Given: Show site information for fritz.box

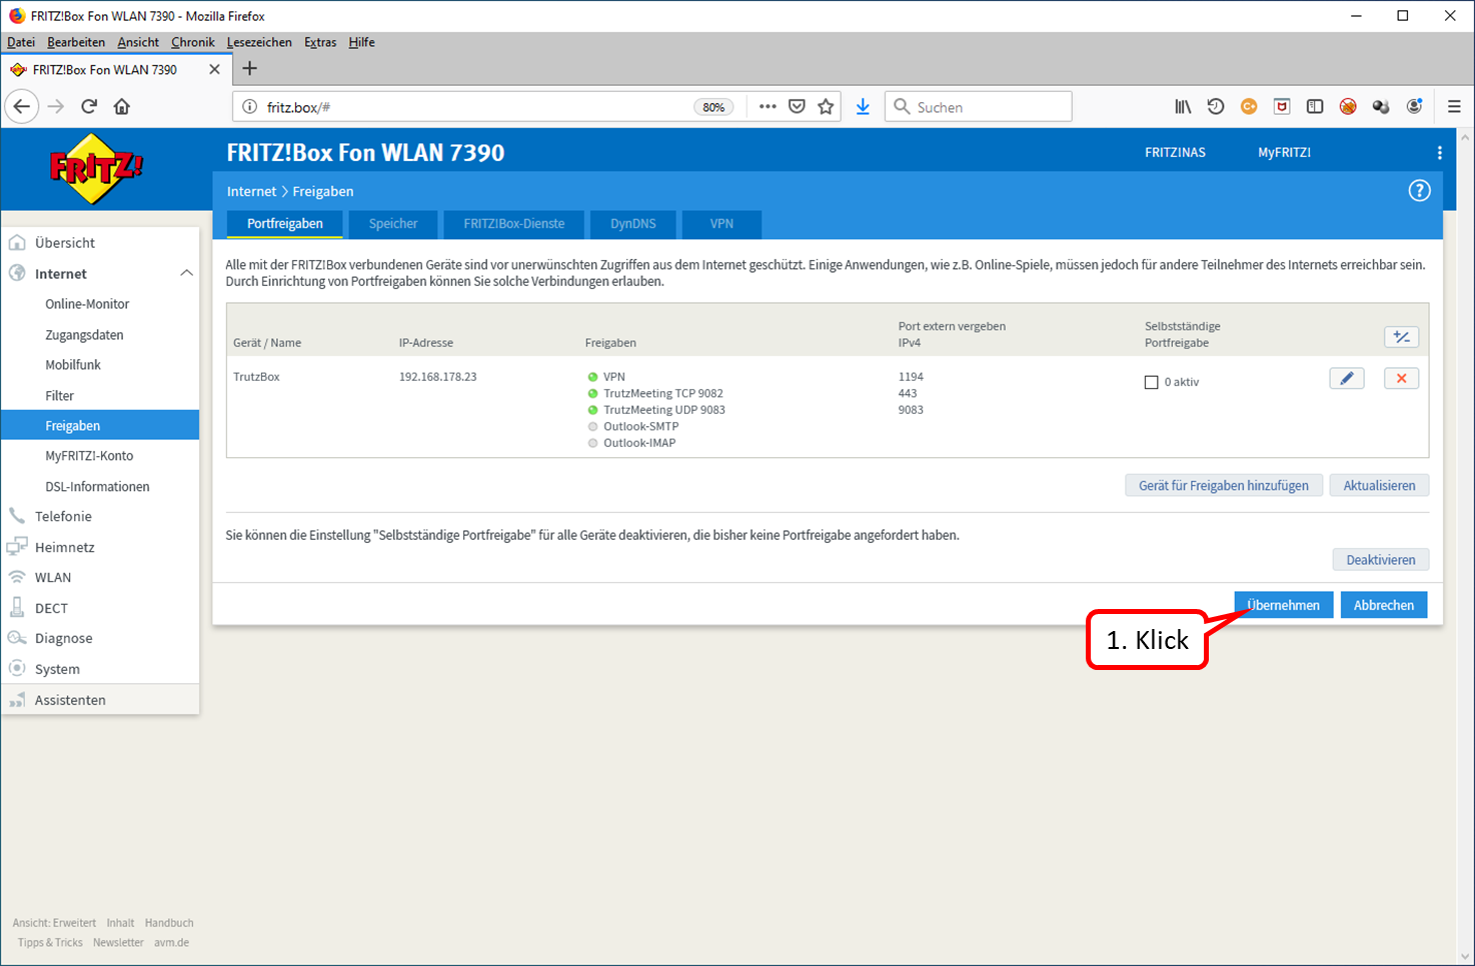Looking at the screenshot, I should point(250,107).
